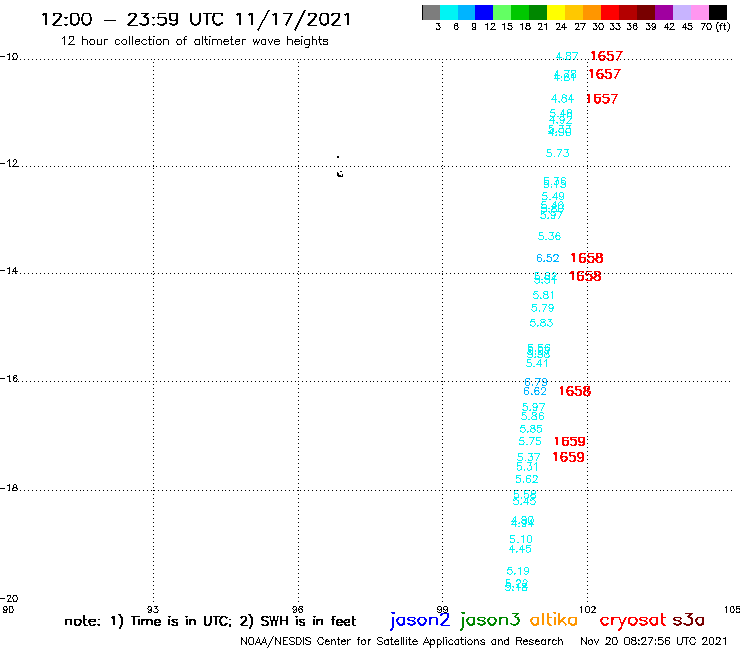Click the subtitle '12 hour collection of altimeter wave heights'

pos(194,41)
